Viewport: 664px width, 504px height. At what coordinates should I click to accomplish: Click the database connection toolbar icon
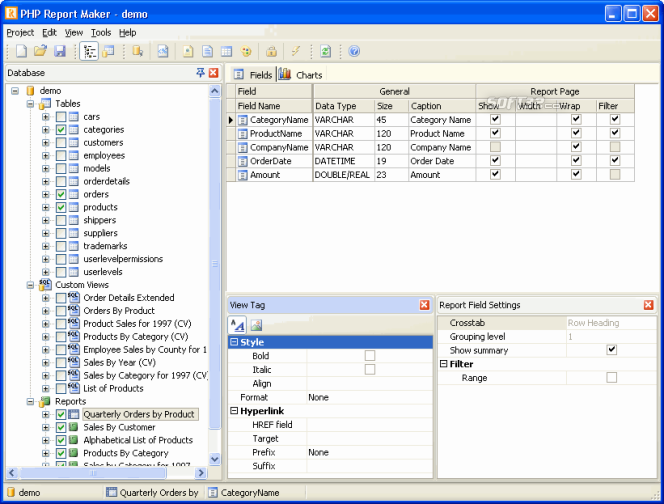137,51
